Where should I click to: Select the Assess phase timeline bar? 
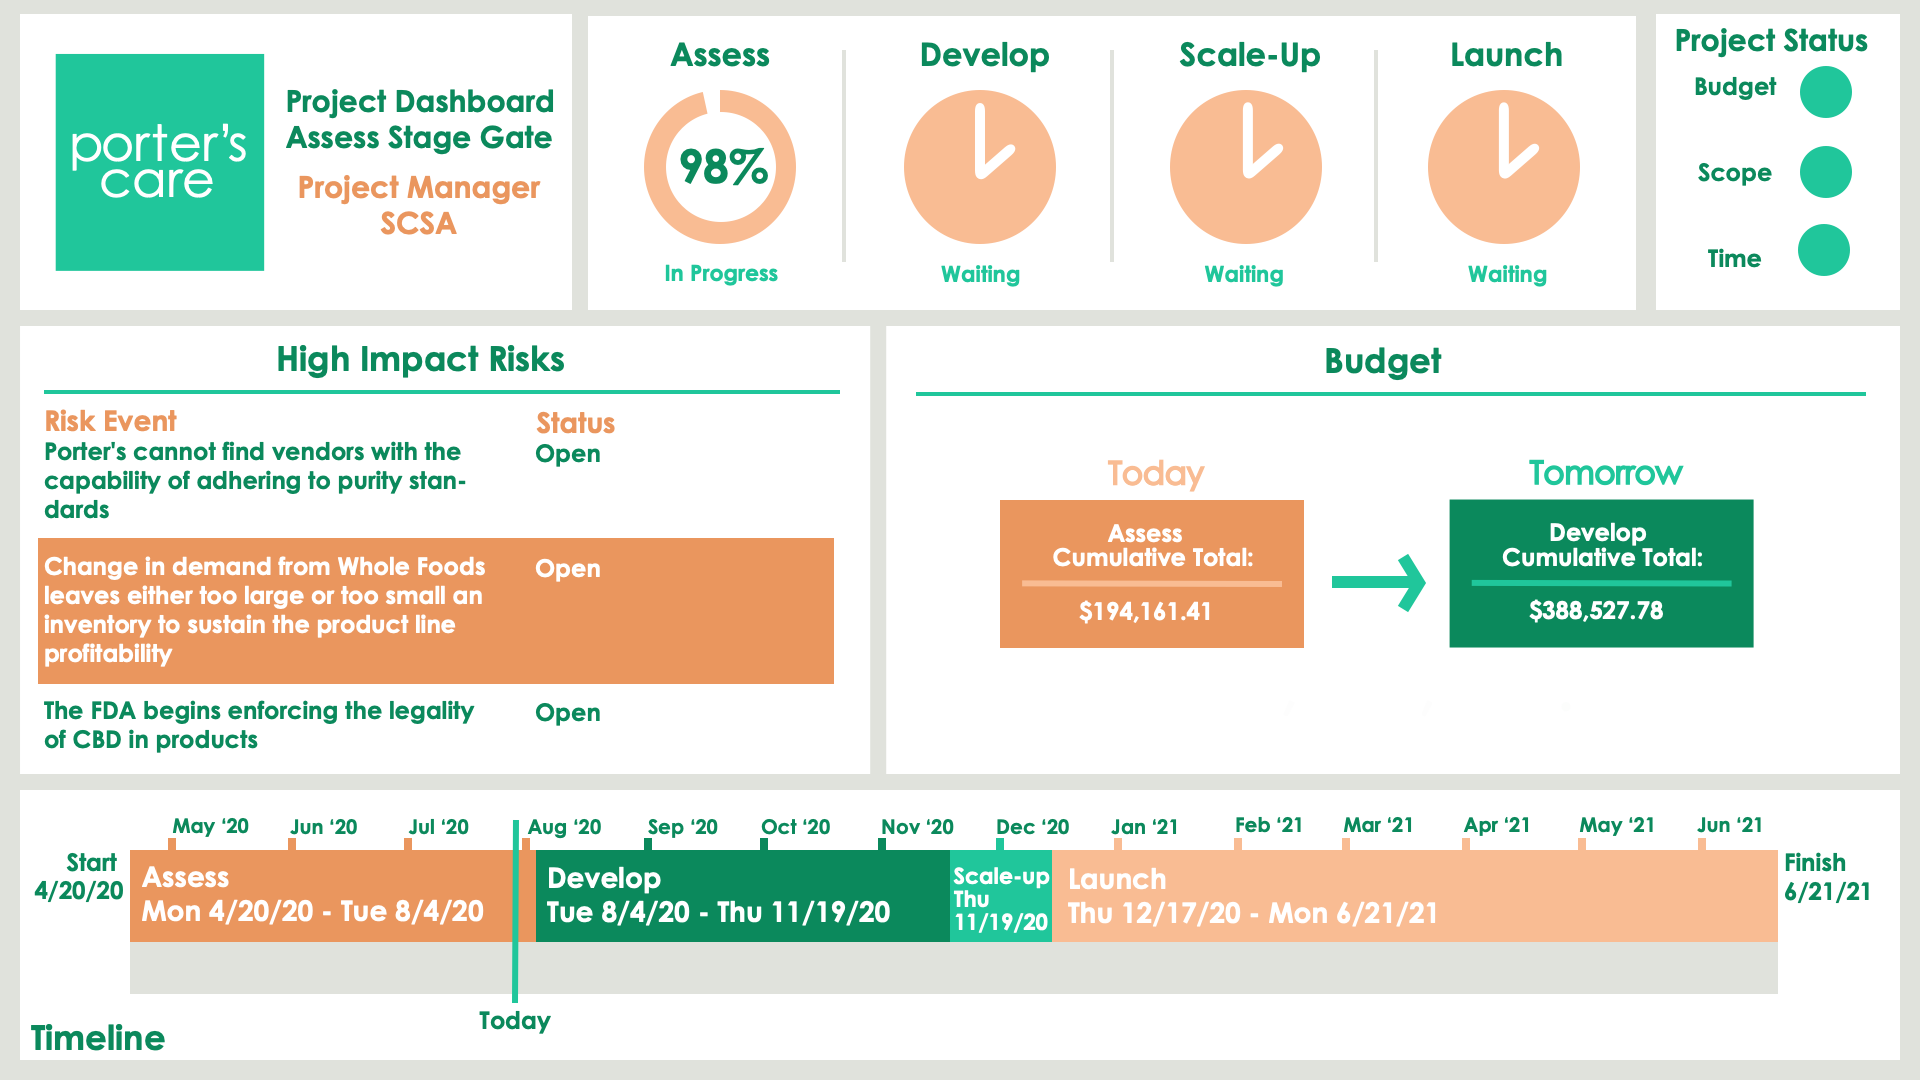(320, 896)
